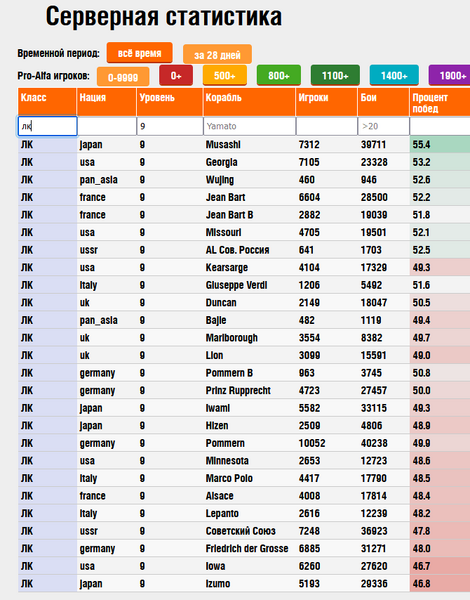Sort by Процент побед column header
Screen dimensions: 470x600
click(x=440, y=102)
